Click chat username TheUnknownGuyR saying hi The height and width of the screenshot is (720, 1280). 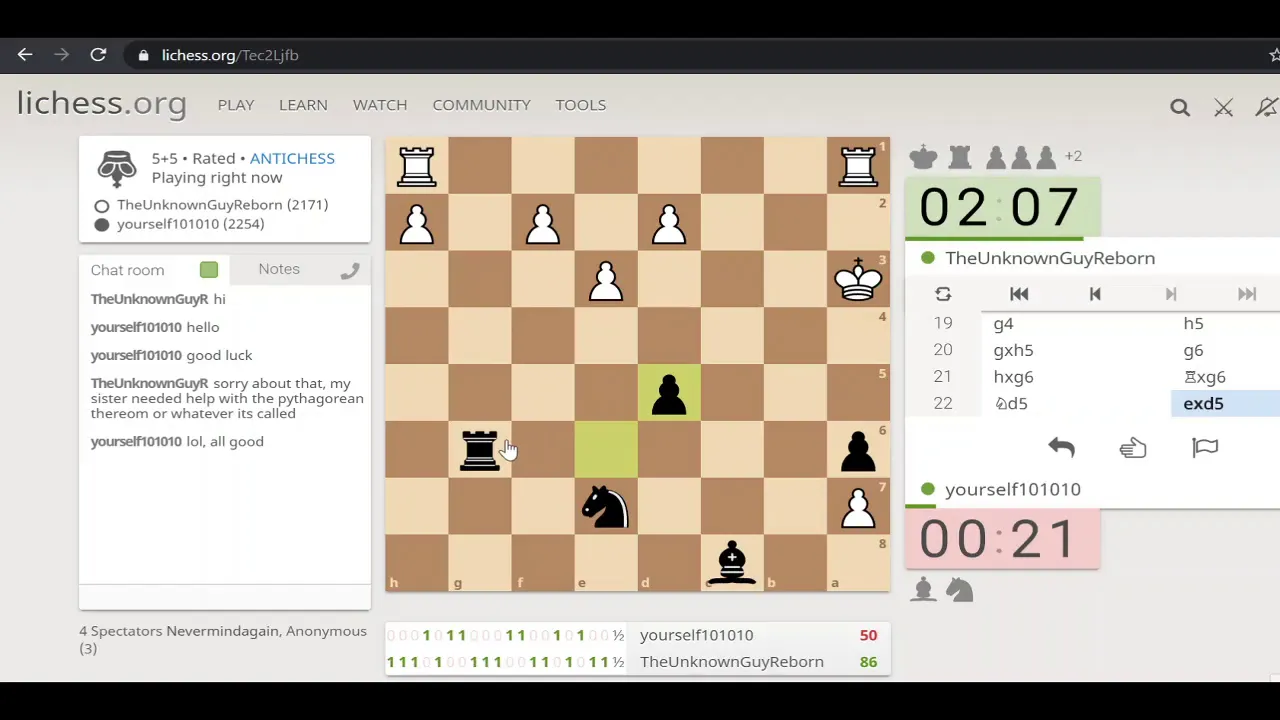149,299
